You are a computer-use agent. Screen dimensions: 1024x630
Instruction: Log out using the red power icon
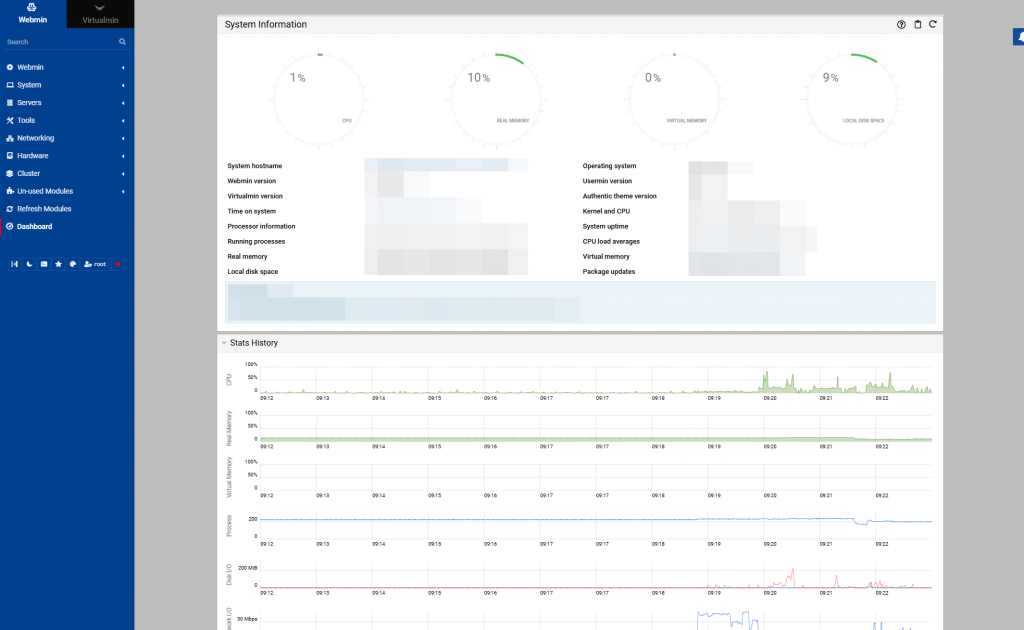[117, 264]
